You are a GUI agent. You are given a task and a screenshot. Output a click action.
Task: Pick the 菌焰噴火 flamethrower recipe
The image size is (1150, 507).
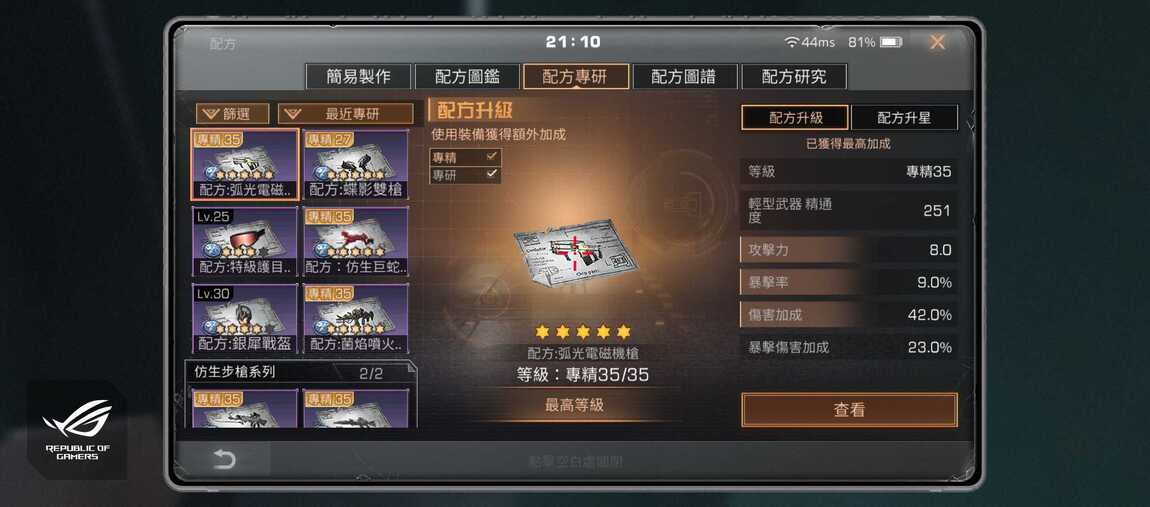(355, 319)
